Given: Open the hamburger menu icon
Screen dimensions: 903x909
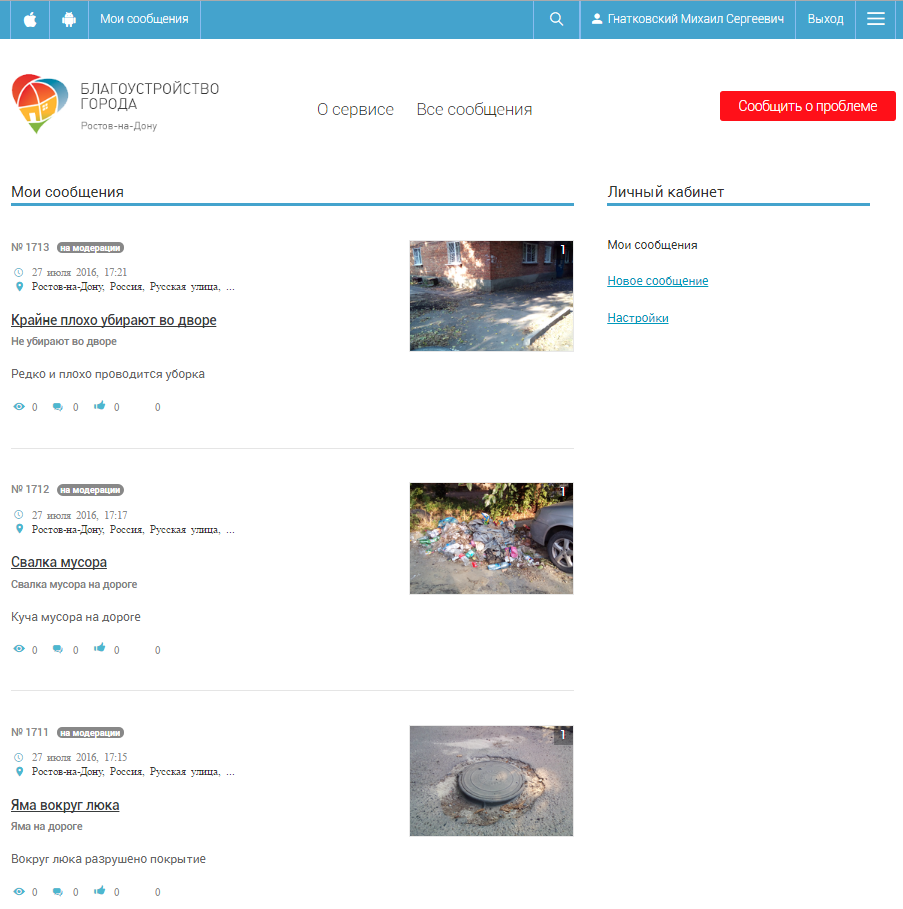Looking at the screenshot, I should tap(875, 19).
